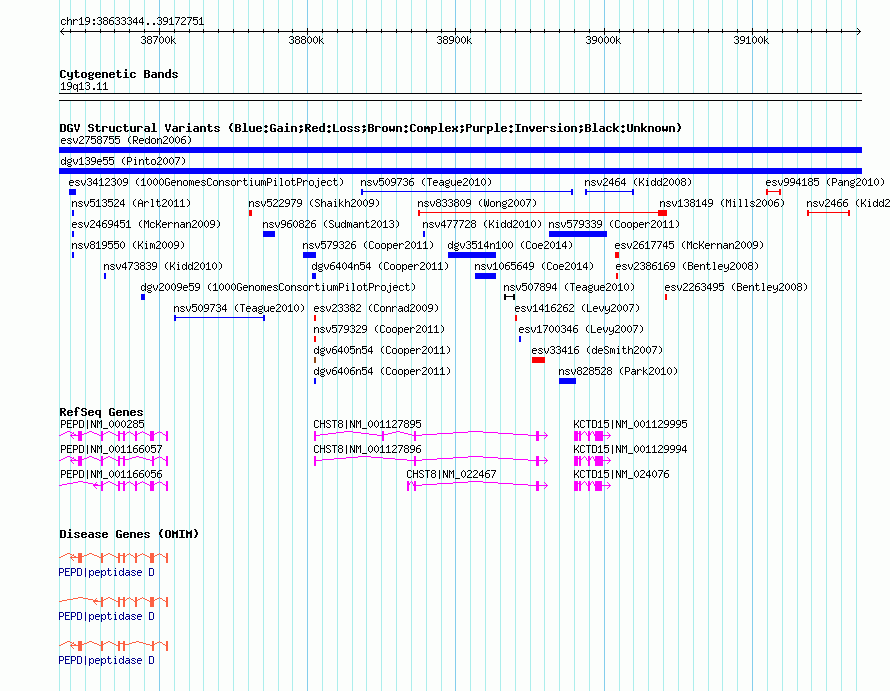
Task: Open CHST8|NM_001127895 gene label
Action: 367,424
